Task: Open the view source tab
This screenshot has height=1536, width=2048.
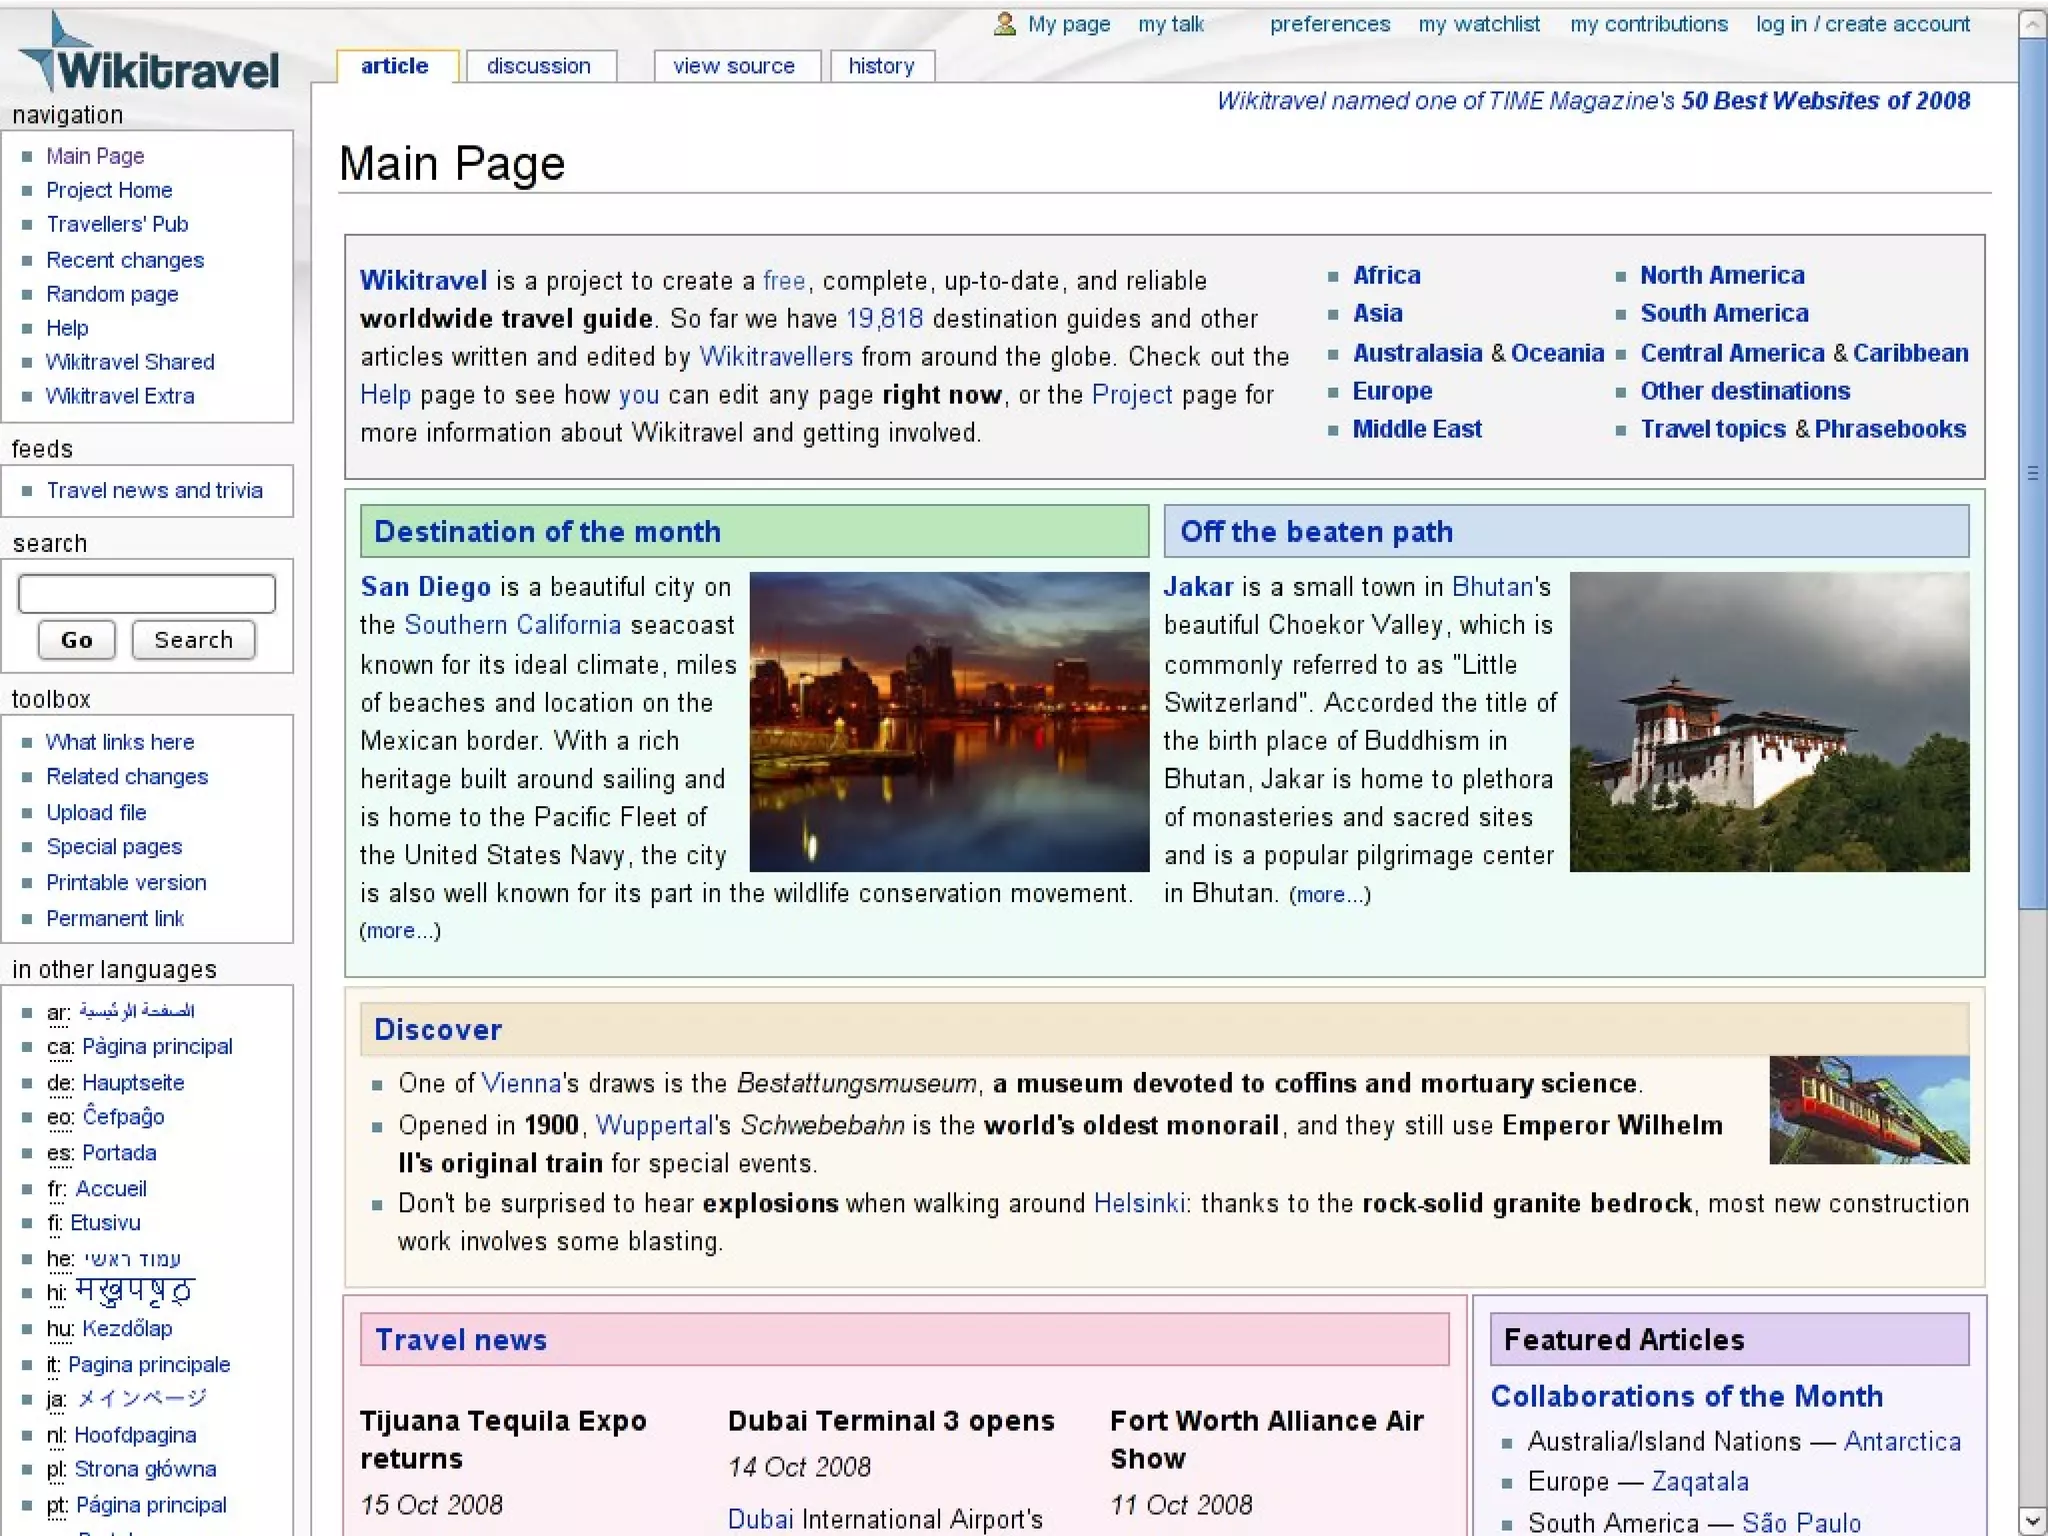Action: [733, 66]
